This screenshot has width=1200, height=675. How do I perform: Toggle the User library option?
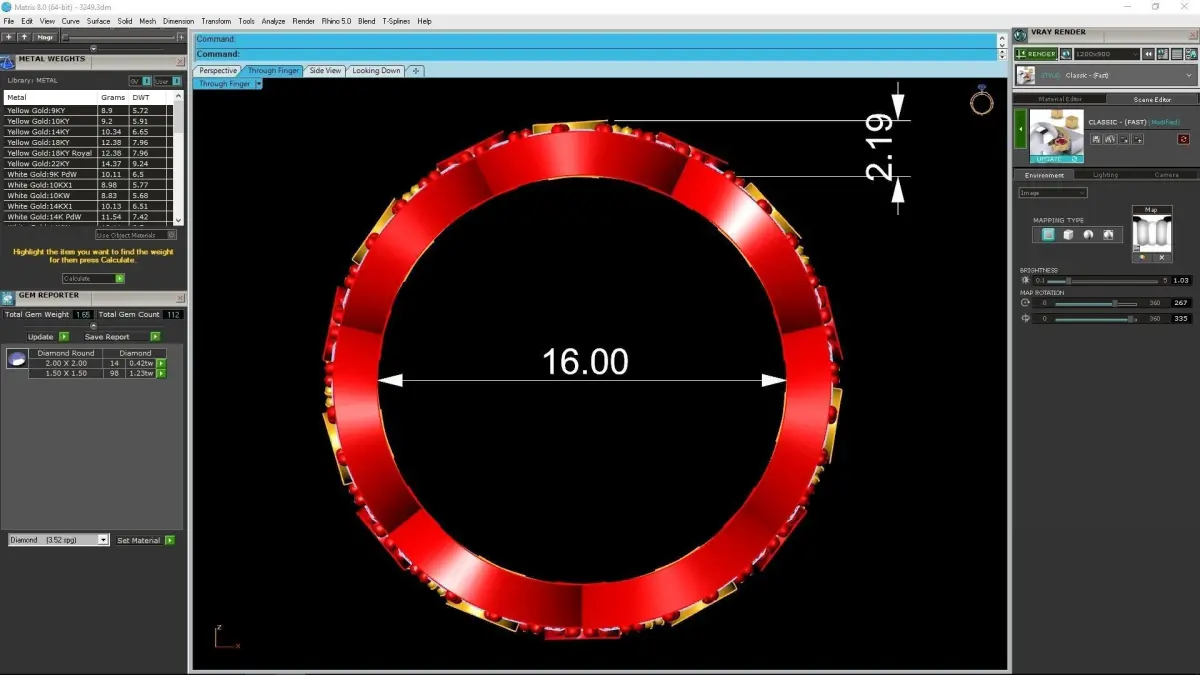(x=166, y=81)
